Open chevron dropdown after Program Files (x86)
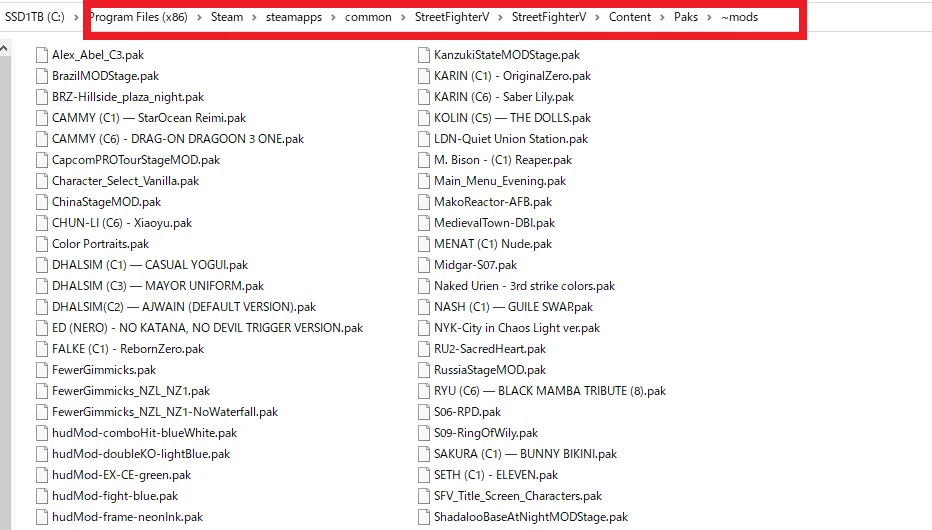932x530 pixels. 199,17
